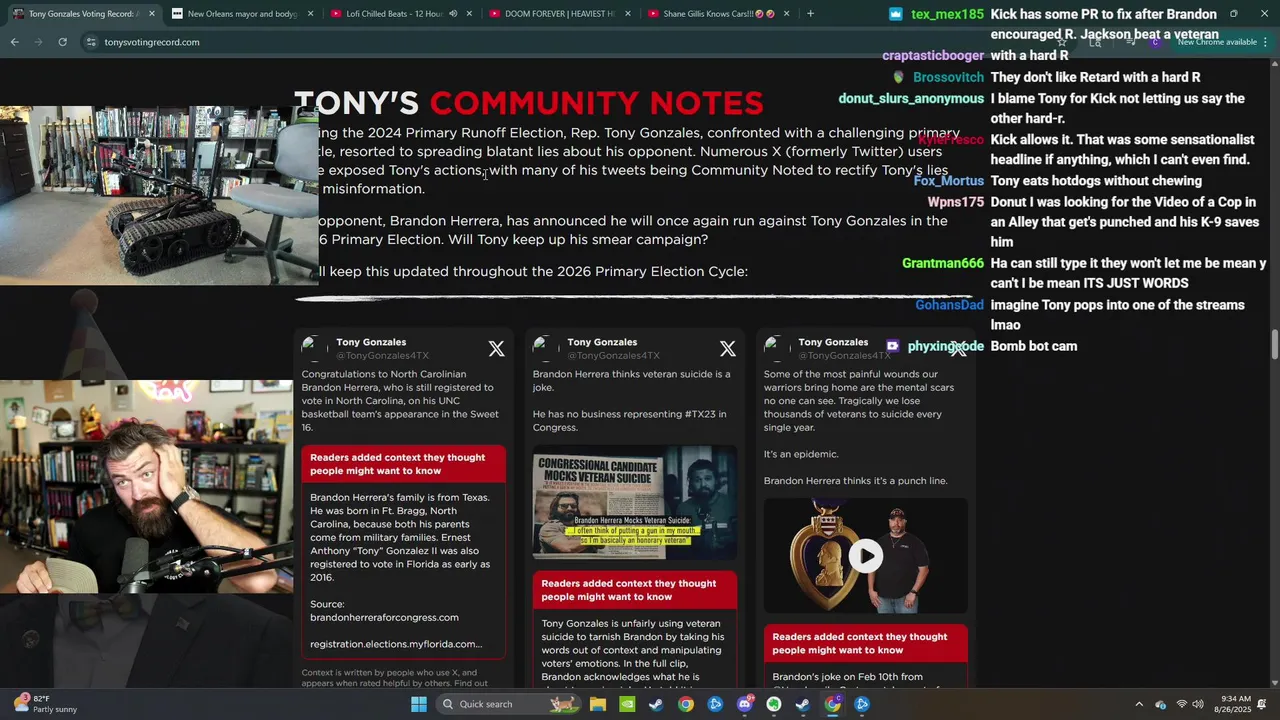Viewport: 1280px width, 720px height.
Task: Close the DOOM FOREVER tab
Action: (627, 14)
